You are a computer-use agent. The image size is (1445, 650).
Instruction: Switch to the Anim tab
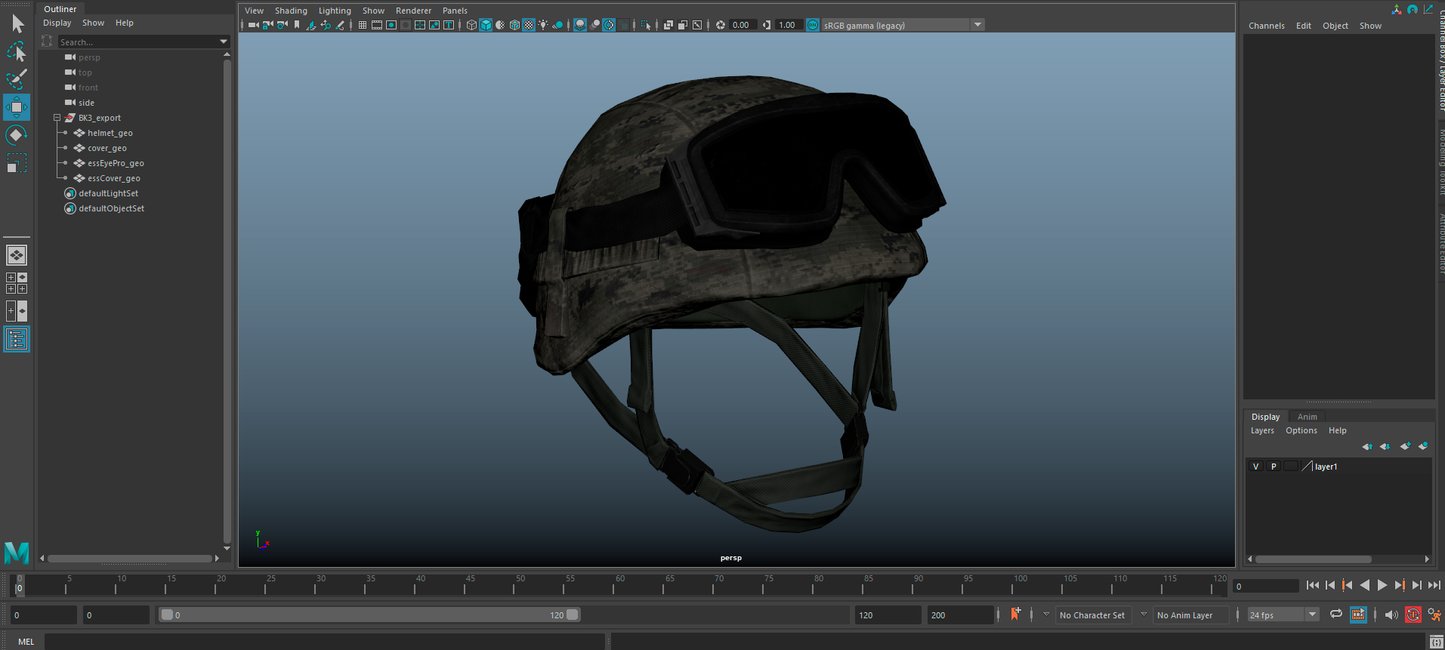coord(1308,417)
